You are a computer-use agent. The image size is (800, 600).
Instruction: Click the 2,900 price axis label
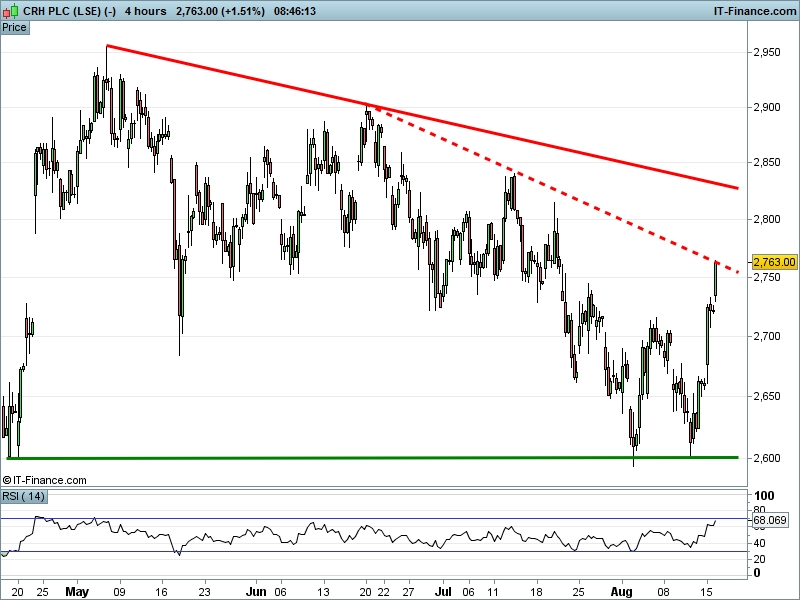click(x=767, y=107)
